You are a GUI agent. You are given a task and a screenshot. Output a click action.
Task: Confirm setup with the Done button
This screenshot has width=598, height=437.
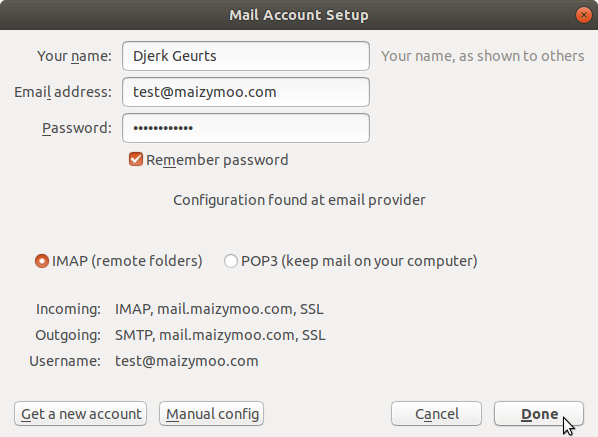point(539,414)
